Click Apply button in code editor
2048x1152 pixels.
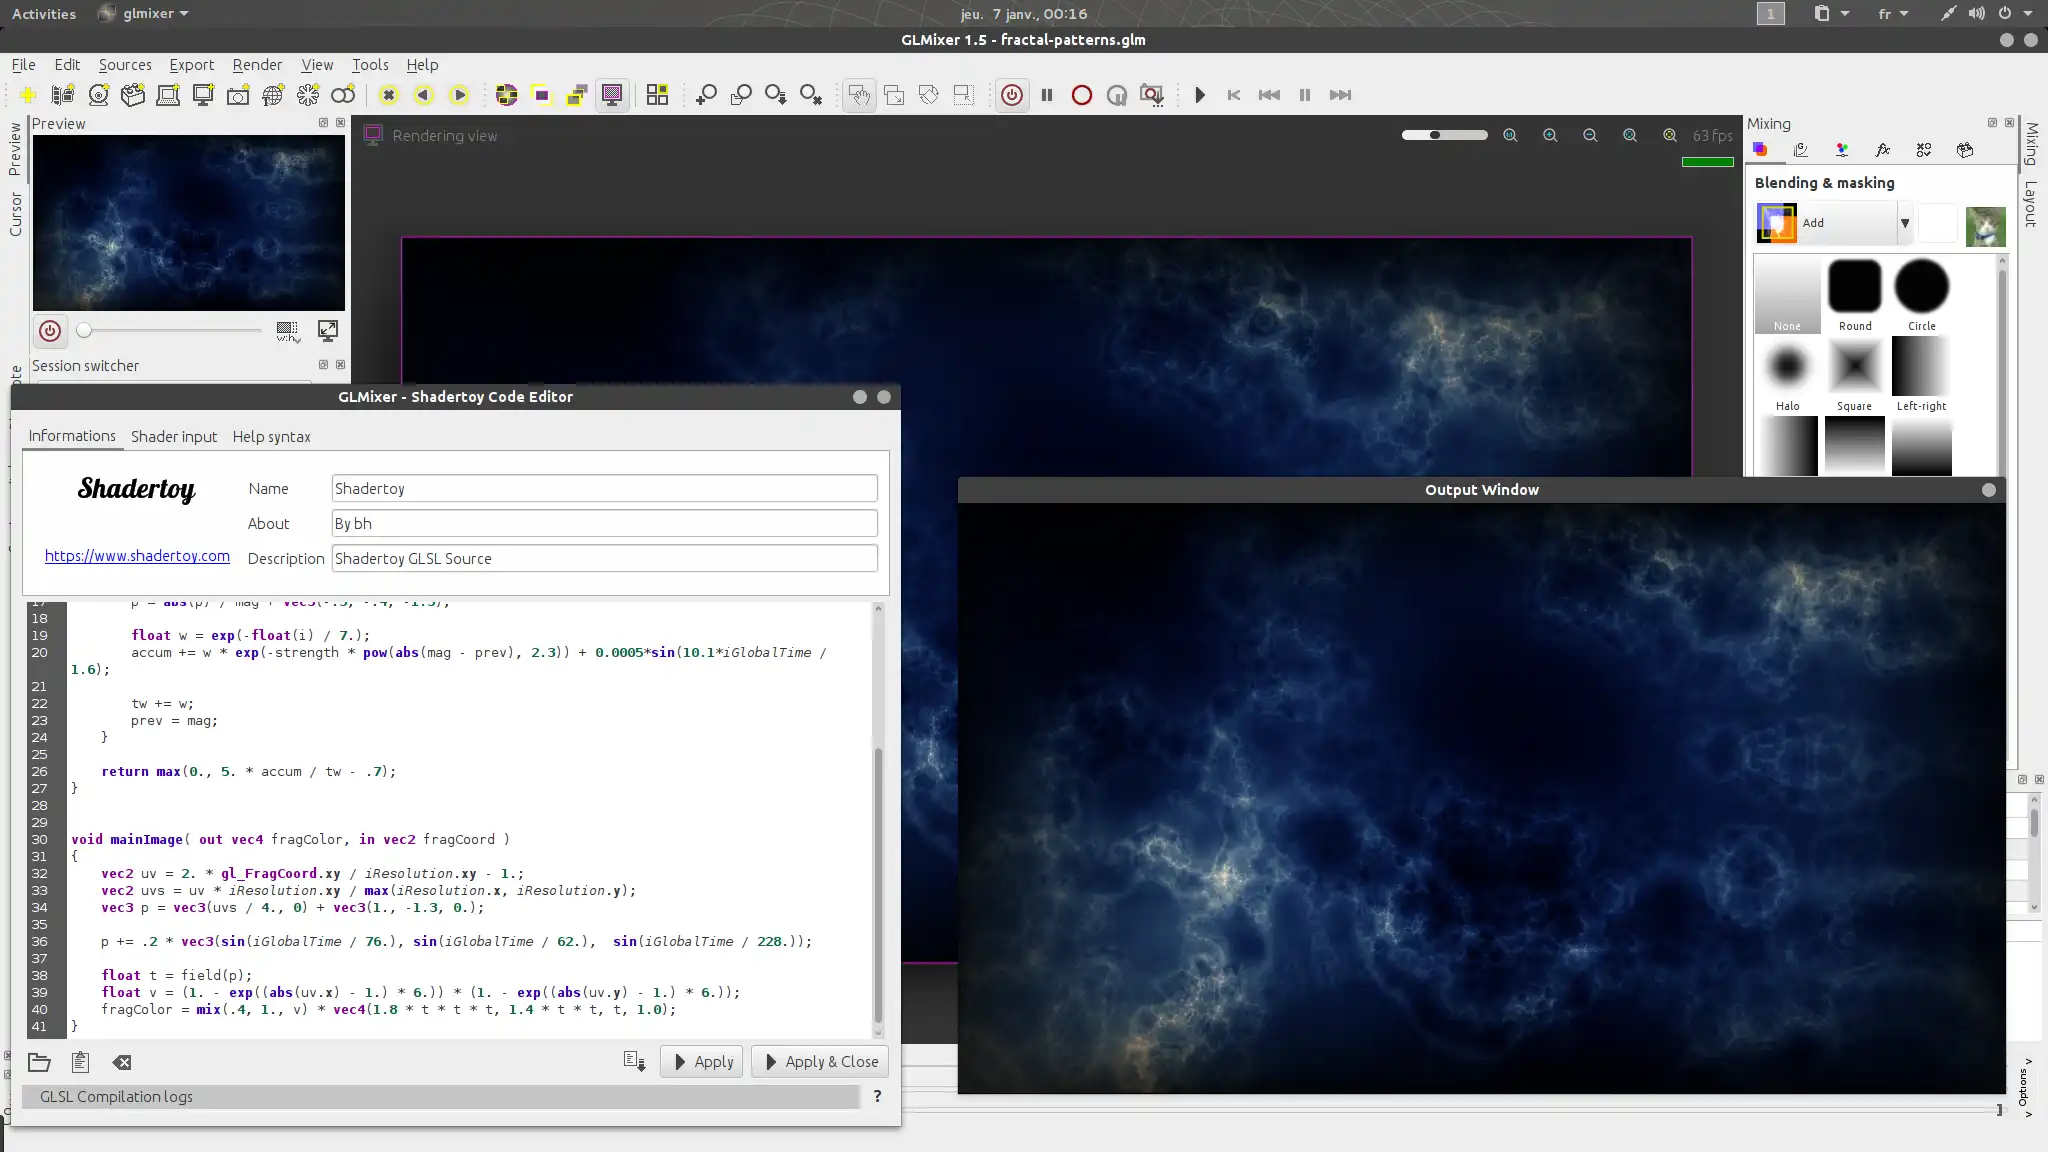[703, 1061]
